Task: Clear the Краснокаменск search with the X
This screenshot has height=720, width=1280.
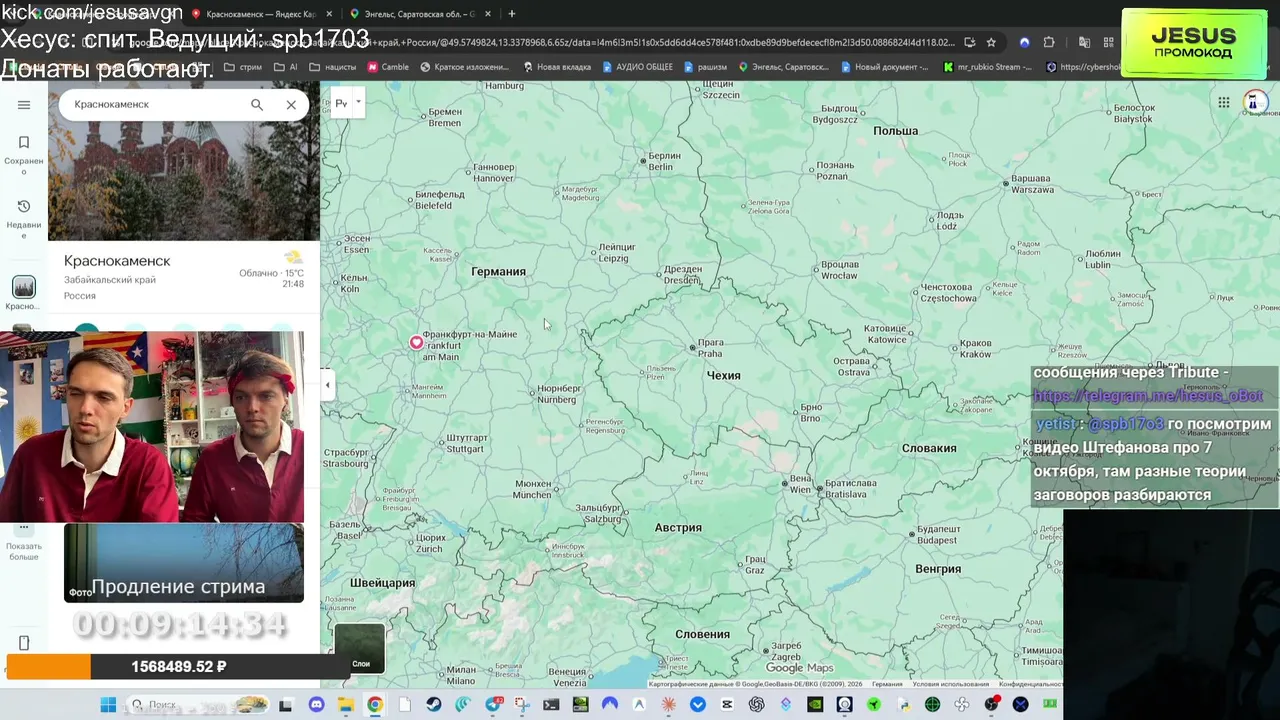Action: click(x=291, y=104)
